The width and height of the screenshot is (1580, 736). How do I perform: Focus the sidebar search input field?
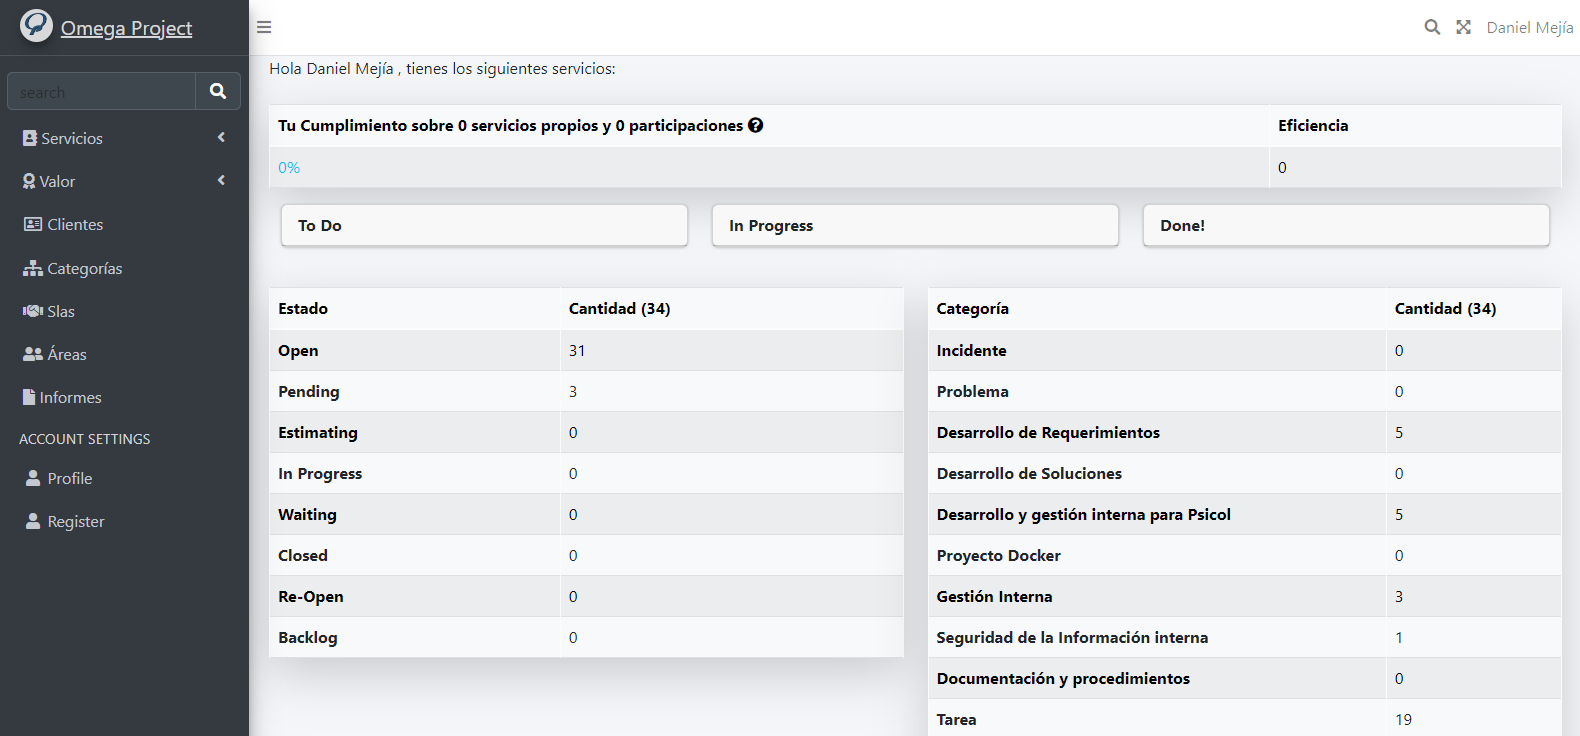click(101, 92)
